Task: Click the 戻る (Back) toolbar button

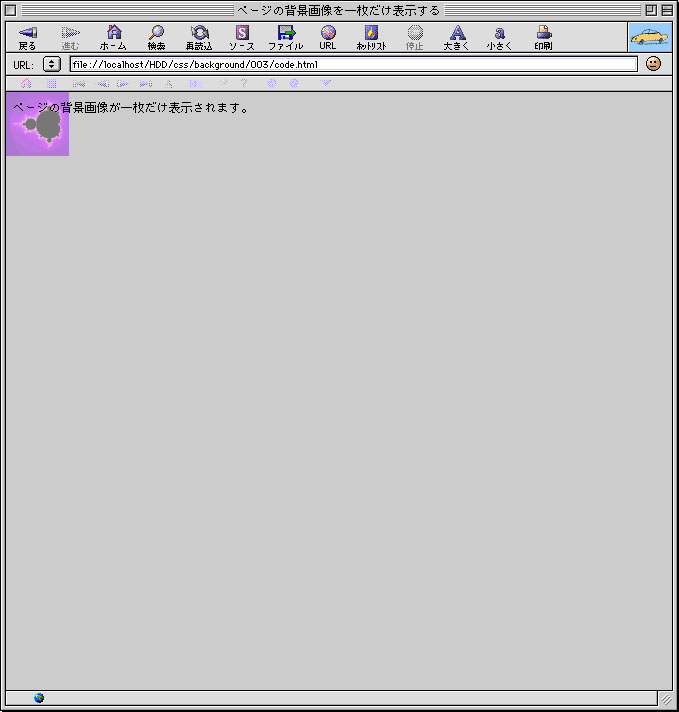Action: click(x=27, y=38)
